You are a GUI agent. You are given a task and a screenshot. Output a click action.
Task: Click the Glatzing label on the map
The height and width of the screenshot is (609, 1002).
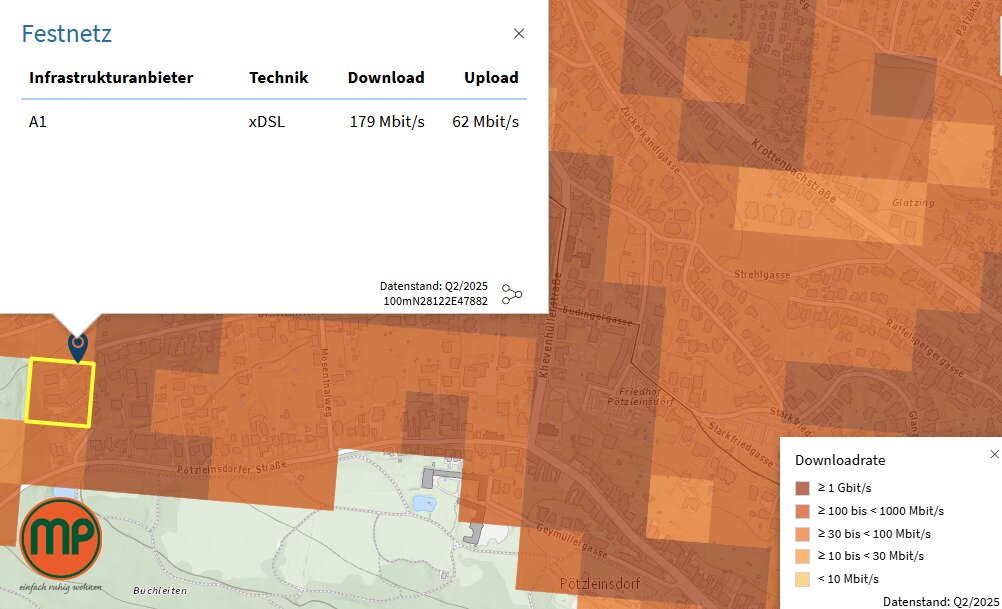point(911,203)
